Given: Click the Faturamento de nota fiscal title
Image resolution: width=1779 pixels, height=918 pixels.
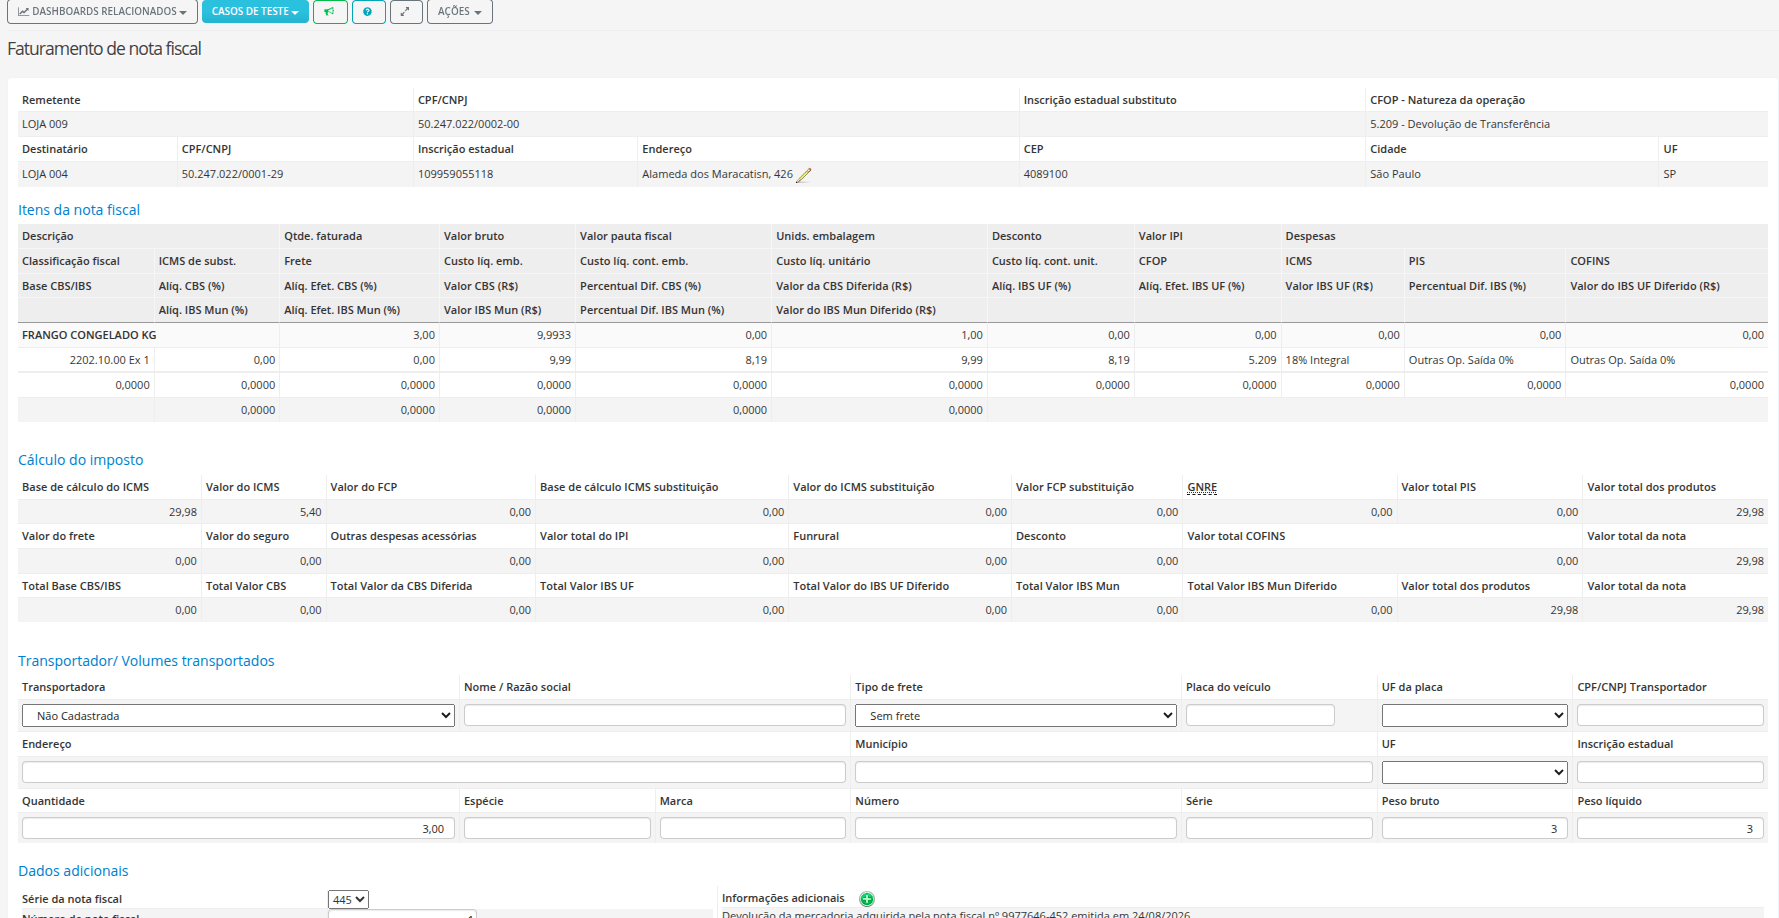Looking at the screenshot, I should pyautogui.click(x=104, y=49).
